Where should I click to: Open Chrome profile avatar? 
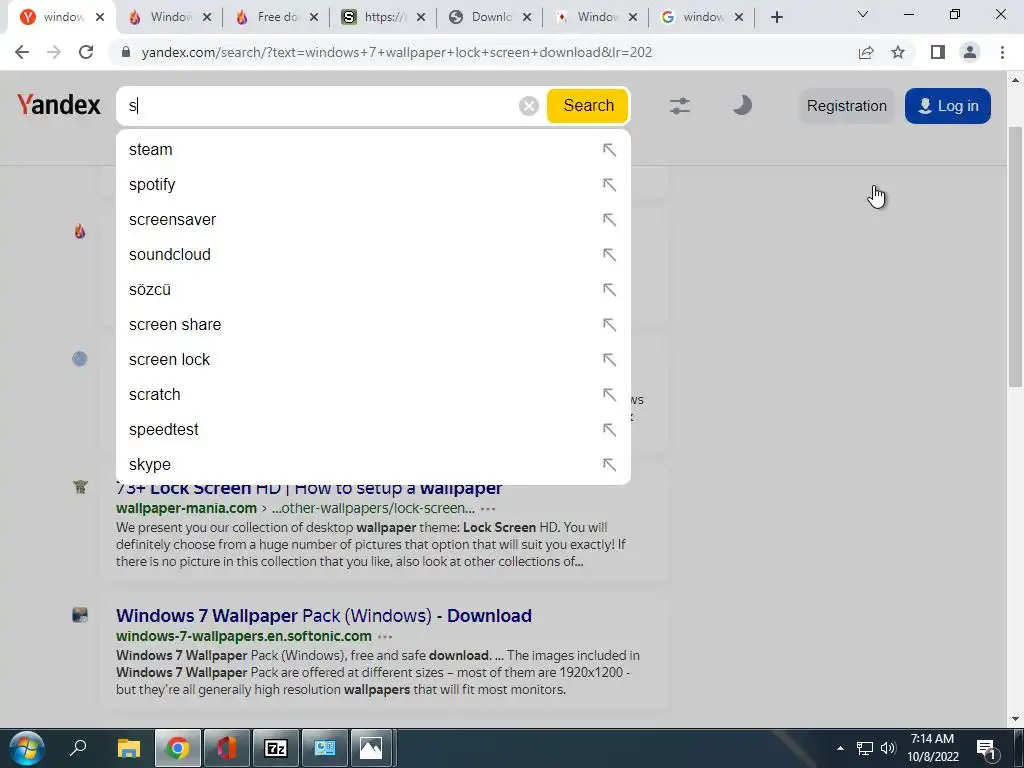970,52
